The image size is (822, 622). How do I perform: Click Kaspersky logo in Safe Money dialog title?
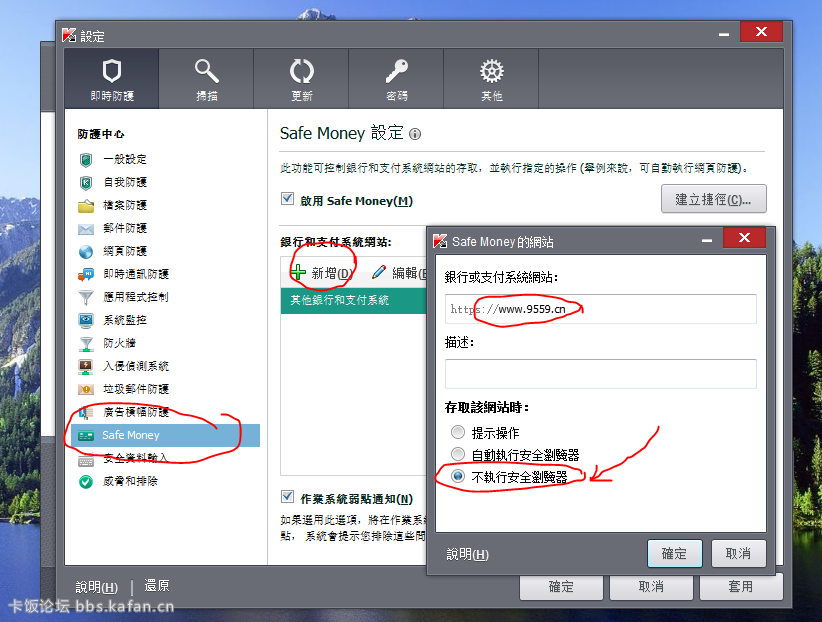pyautogui.click(x=440, y=241)
